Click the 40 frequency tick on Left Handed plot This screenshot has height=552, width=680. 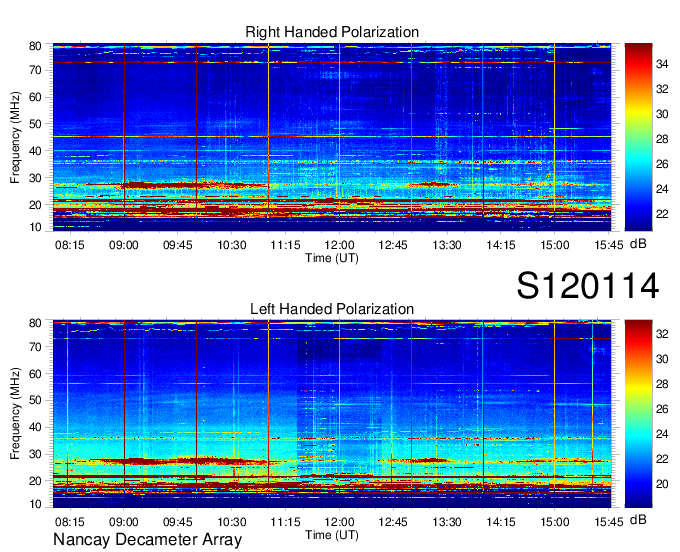tap(35, 427)
